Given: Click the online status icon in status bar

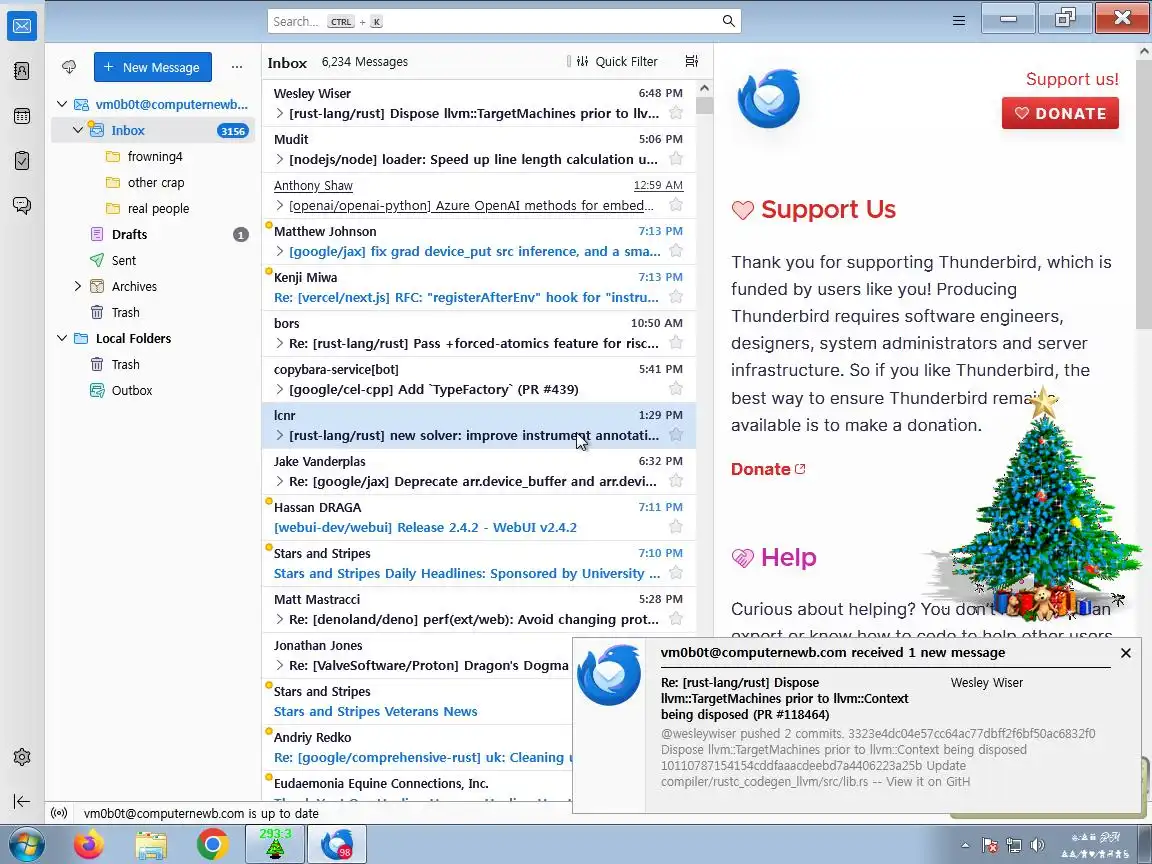Looking at the screenshot, I should (60, 813).
